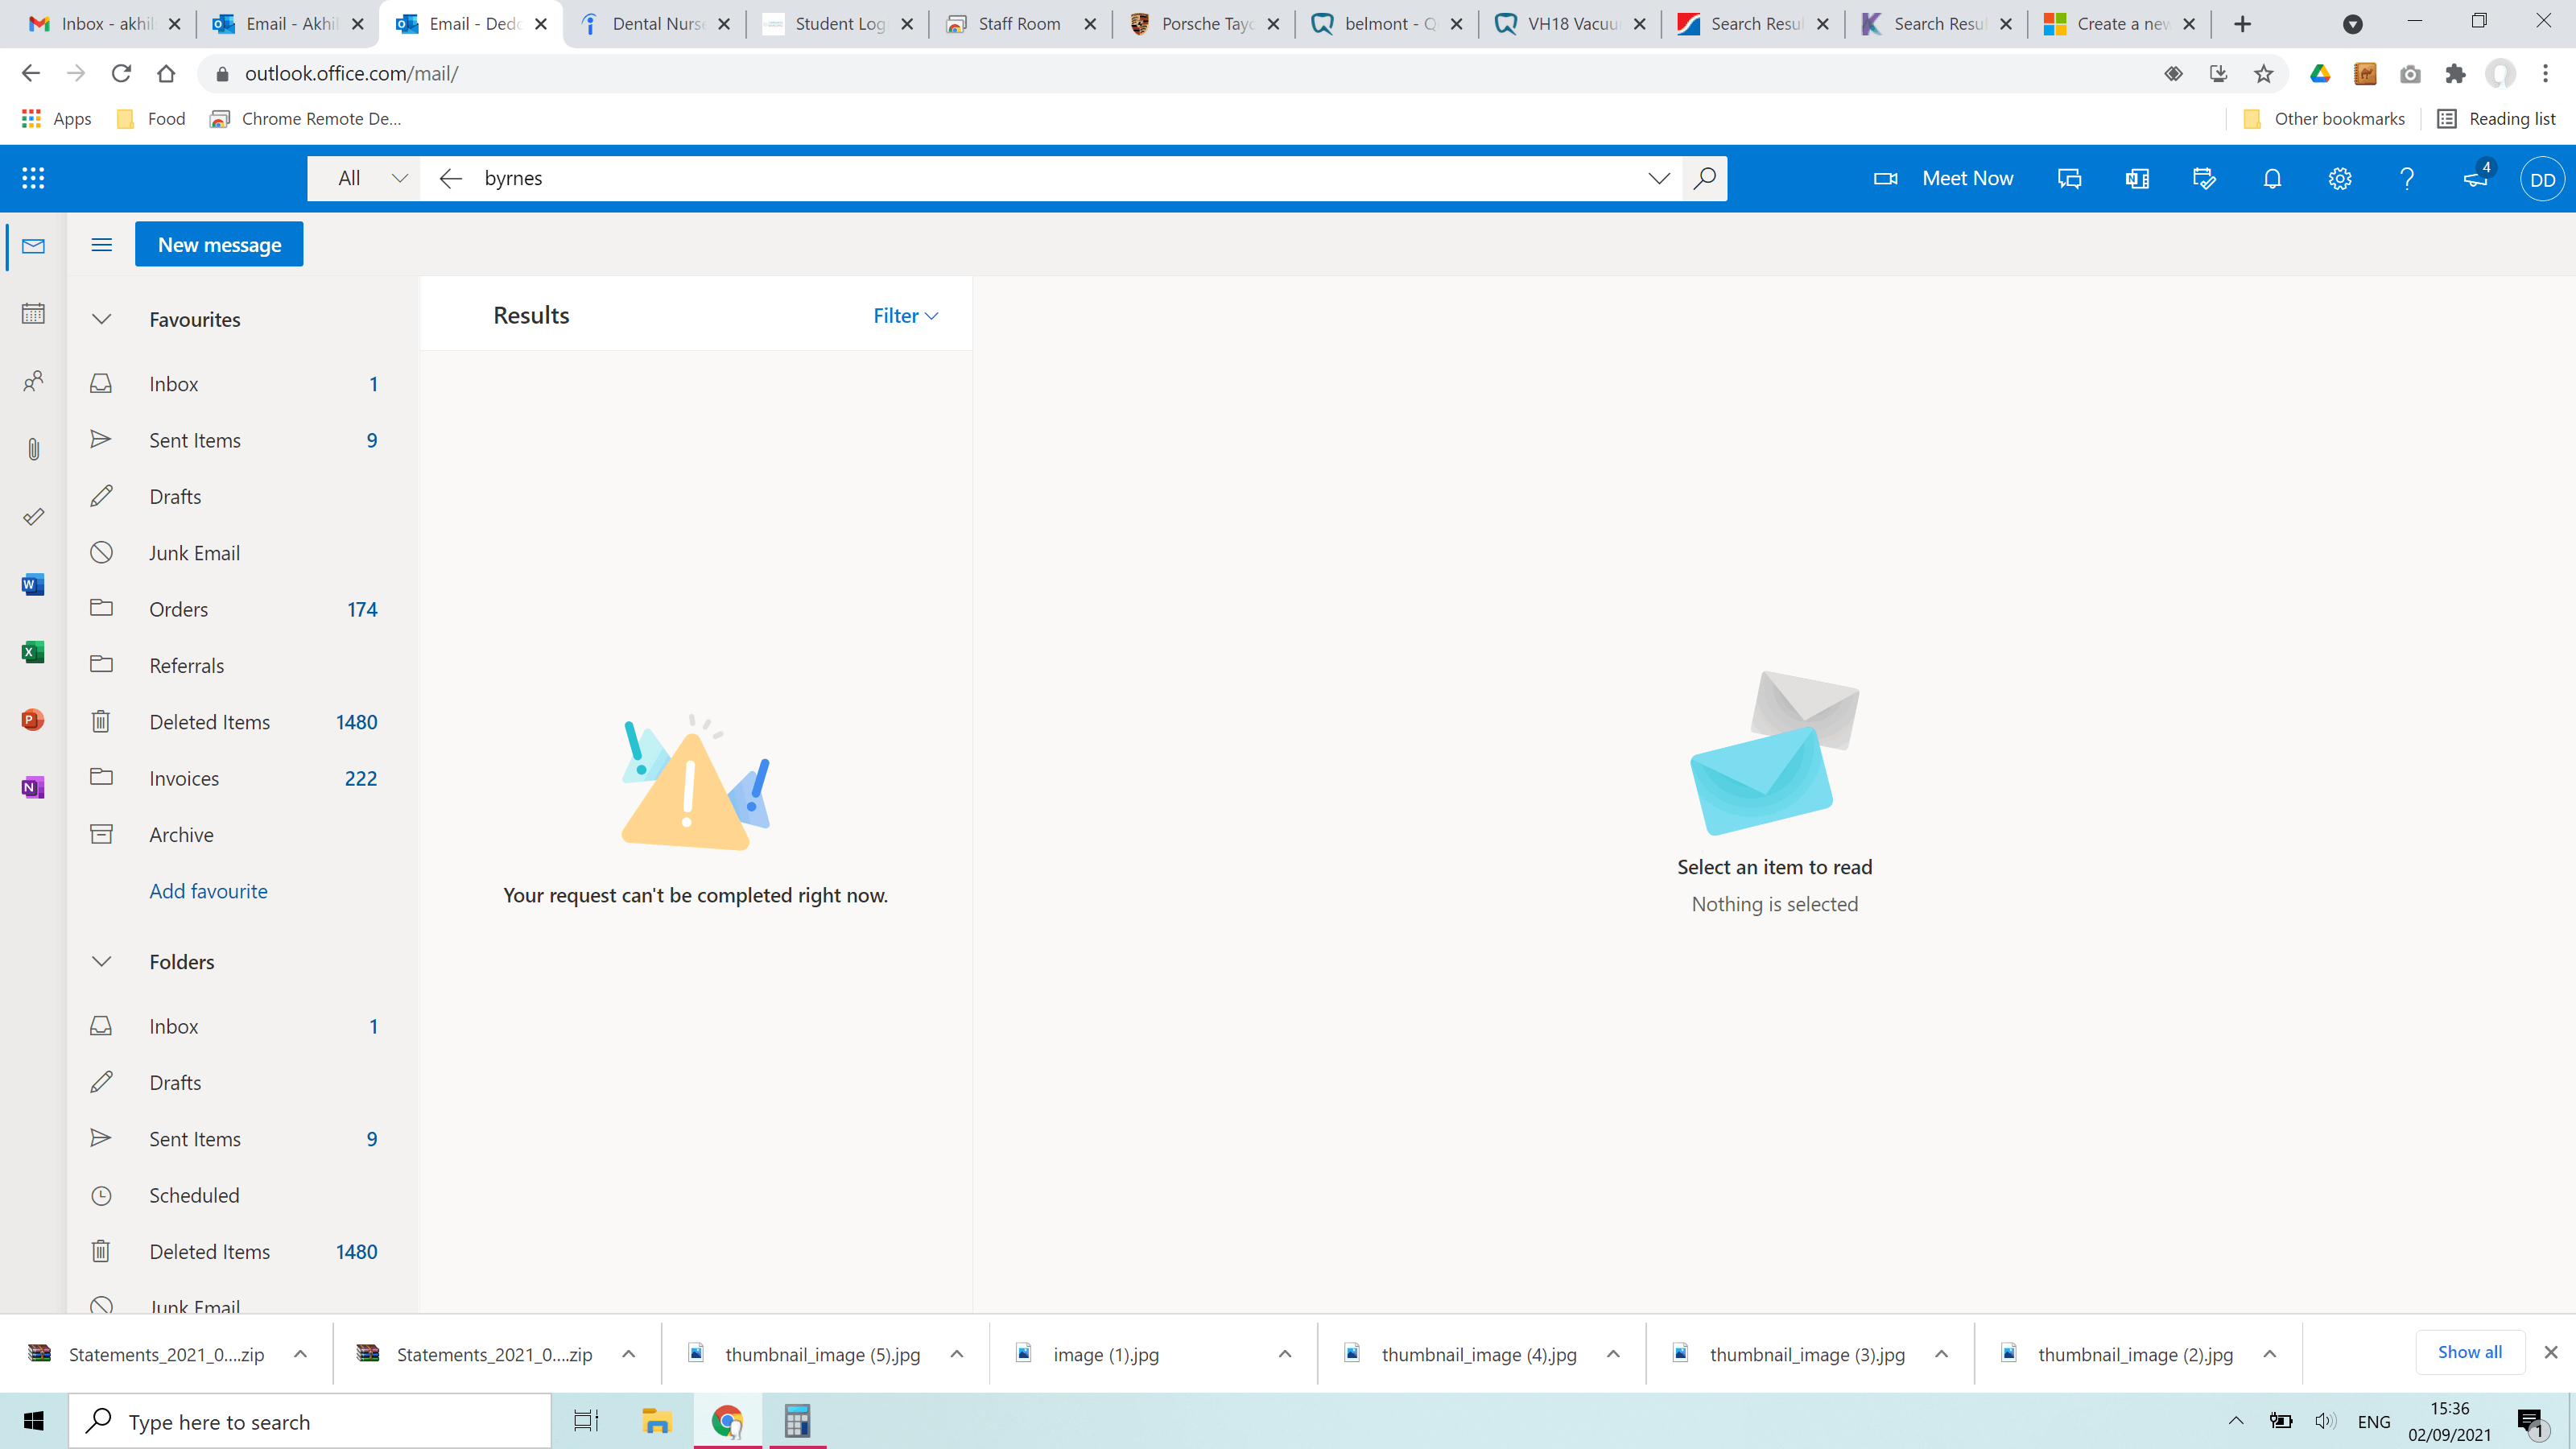Launch OneNote from the left rail
The width and height of the screenshot is (2576, 1449).
[x=33, y=787]
